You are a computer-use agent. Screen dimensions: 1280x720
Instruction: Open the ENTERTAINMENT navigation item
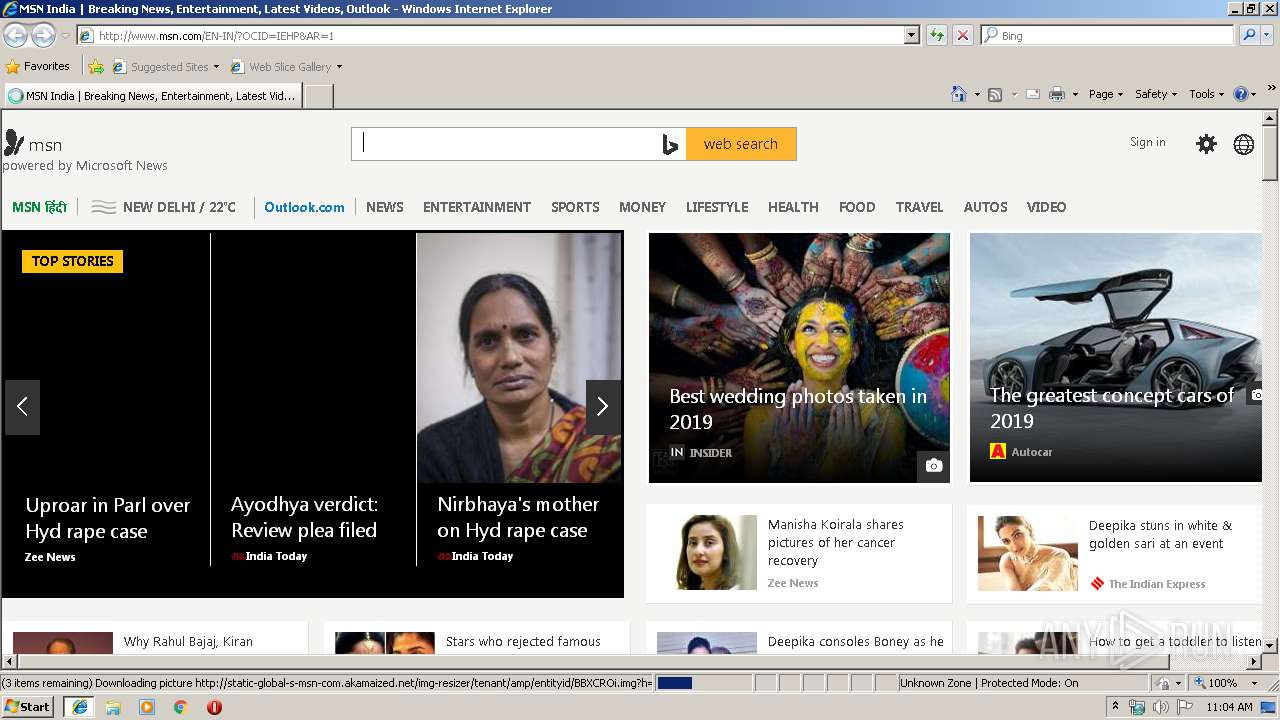click(x=477, y=207)
